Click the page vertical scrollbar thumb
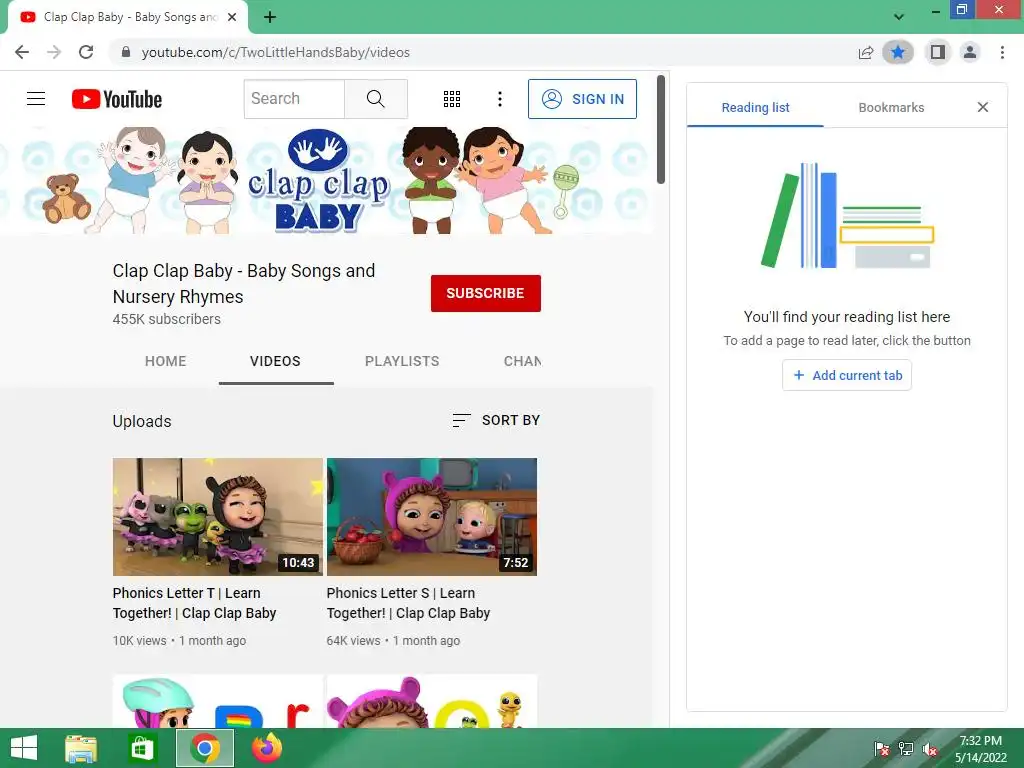 coord(661,129)
